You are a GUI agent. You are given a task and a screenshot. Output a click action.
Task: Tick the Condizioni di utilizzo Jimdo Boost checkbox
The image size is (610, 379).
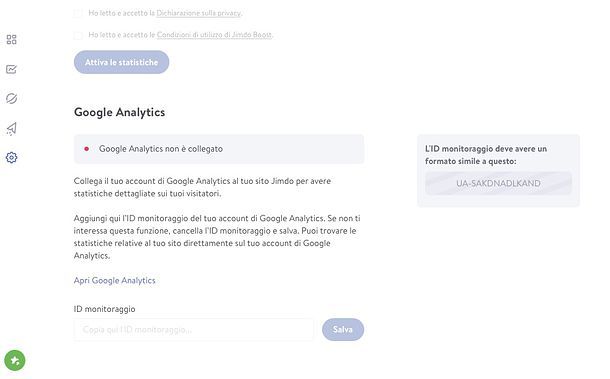pyautogui.click(x=78, y=35)
